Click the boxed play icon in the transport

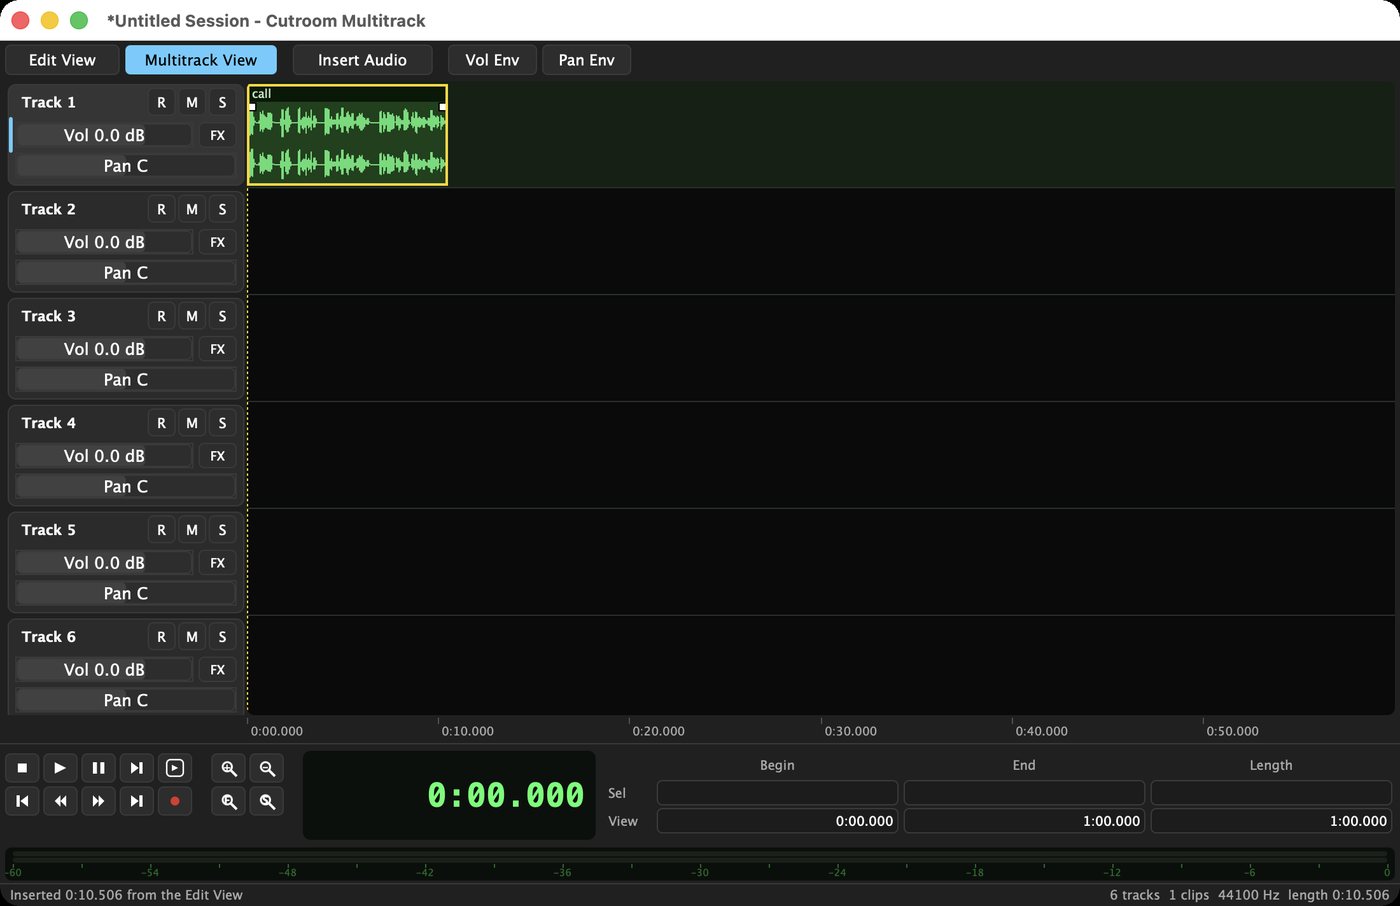click(x=175, y=768)
